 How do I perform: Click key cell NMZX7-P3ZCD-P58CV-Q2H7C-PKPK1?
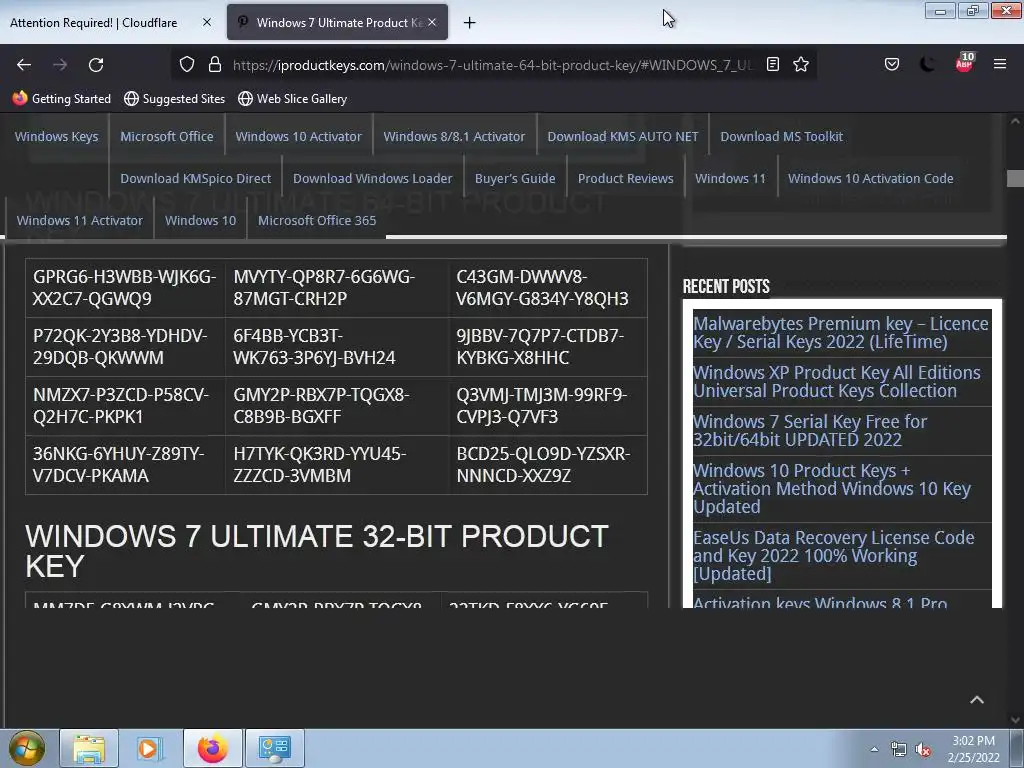[x=125, y=406]
